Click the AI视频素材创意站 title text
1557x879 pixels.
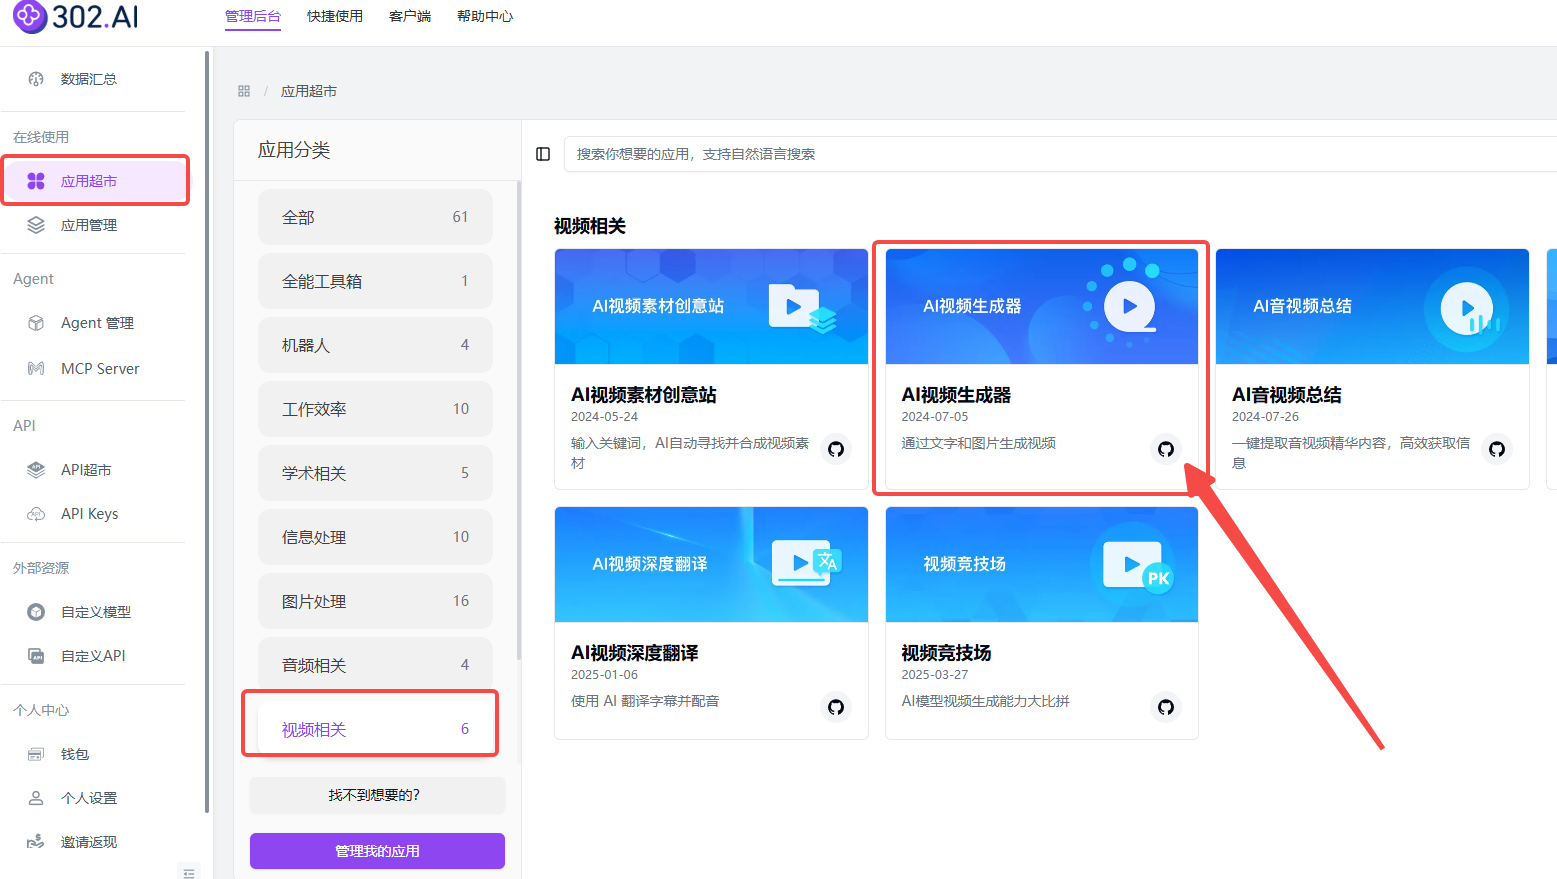[644, 395]
